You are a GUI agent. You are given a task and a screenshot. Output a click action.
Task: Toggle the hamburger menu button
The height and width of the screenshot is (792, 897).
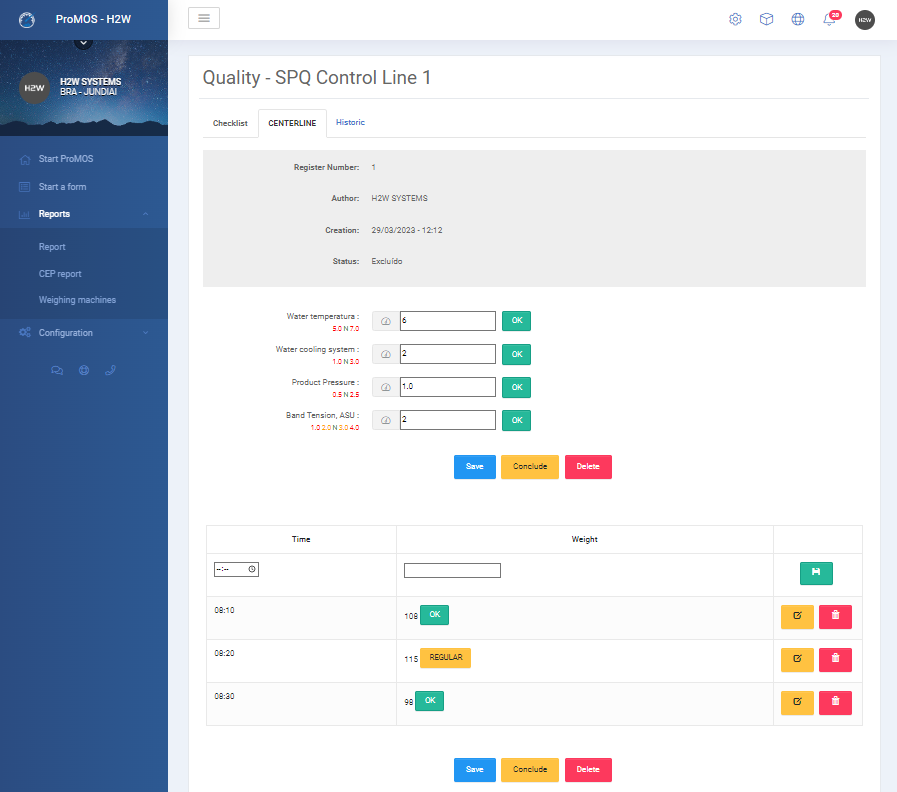204,18
